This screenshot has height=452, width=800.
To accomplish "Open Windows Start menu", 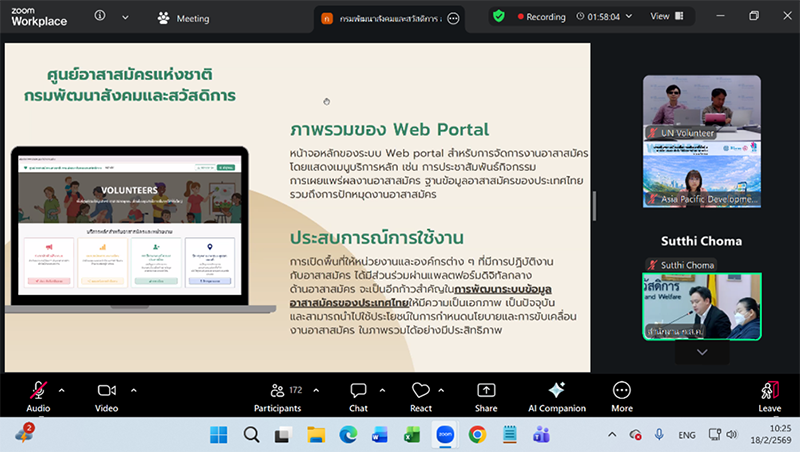I will click(x=219, y=435).
